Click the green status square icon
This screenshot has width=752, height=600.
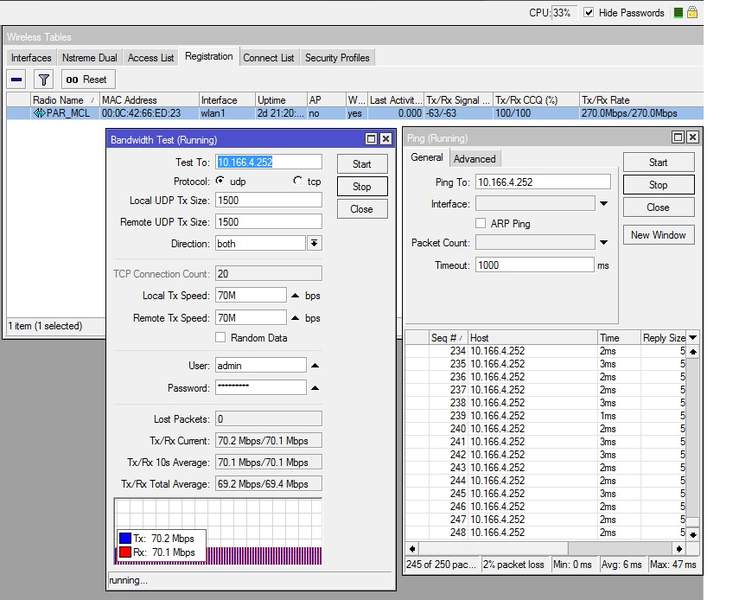(x=678, y=12)
